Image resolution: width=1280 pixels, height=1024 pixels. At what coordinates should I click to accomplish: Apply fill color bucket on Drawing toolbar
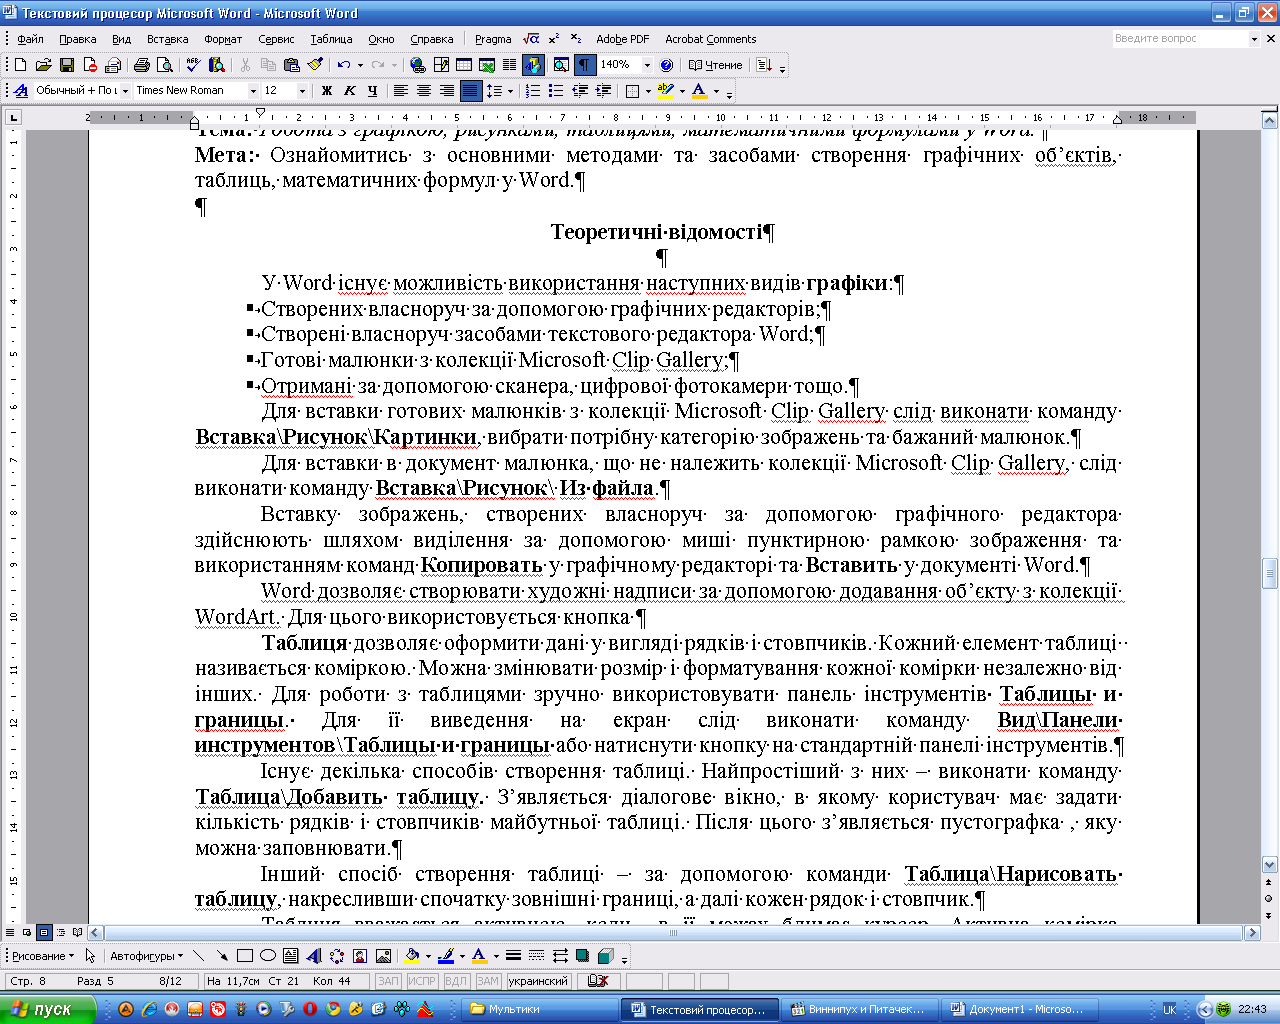412,956
